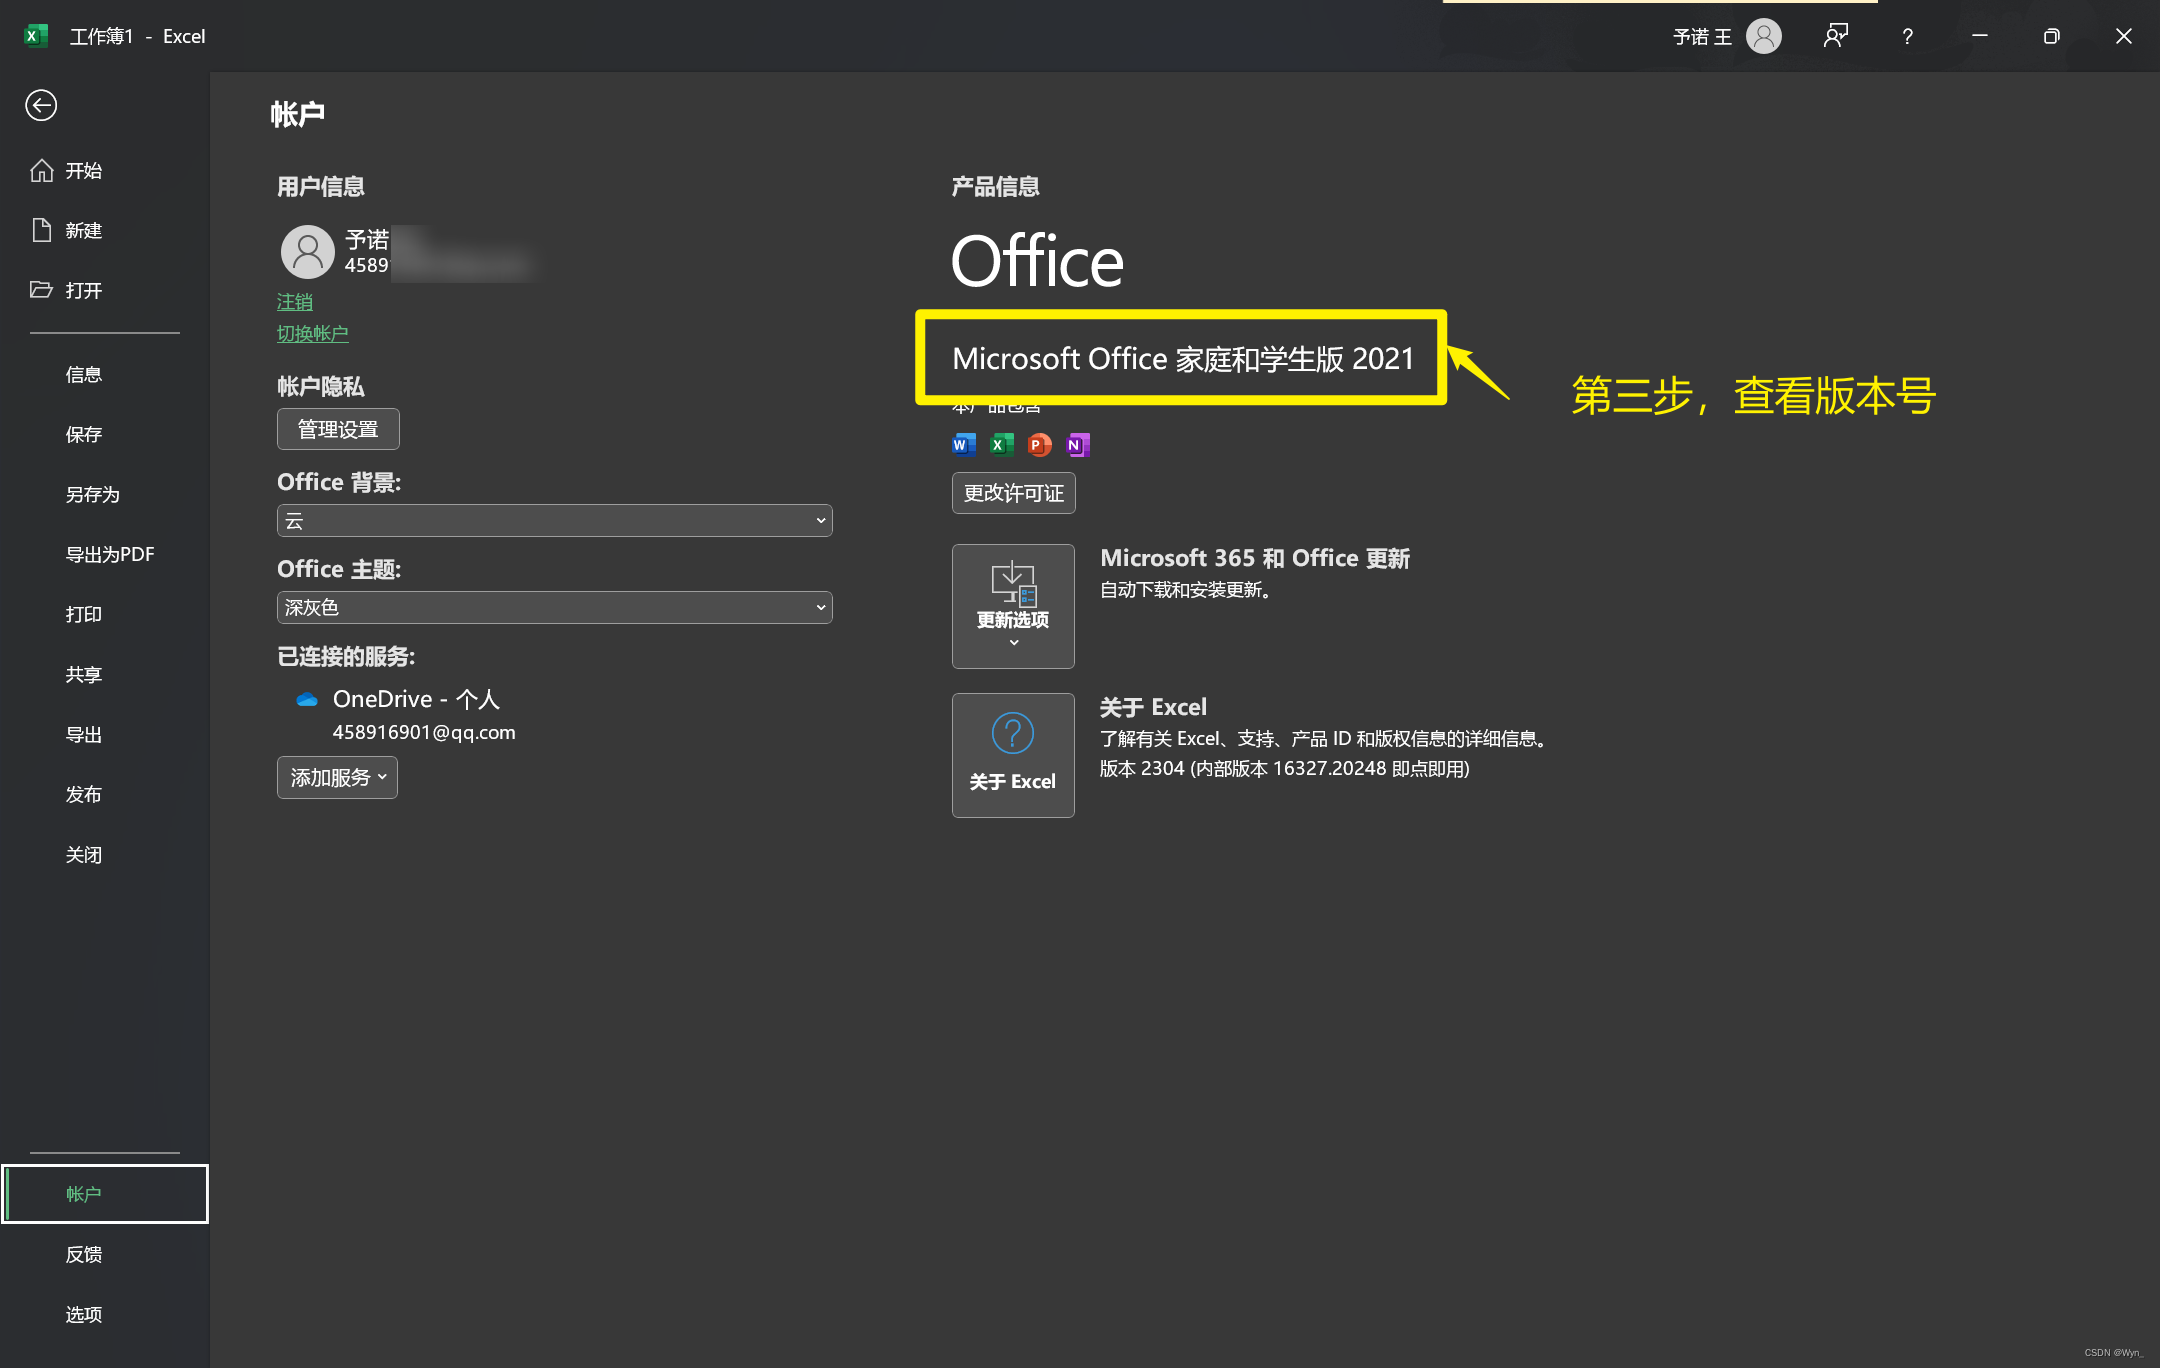Go to 选项 in the sidebar
This screenshot has width=2160, height=1368.
click(x=84, y=1315)
